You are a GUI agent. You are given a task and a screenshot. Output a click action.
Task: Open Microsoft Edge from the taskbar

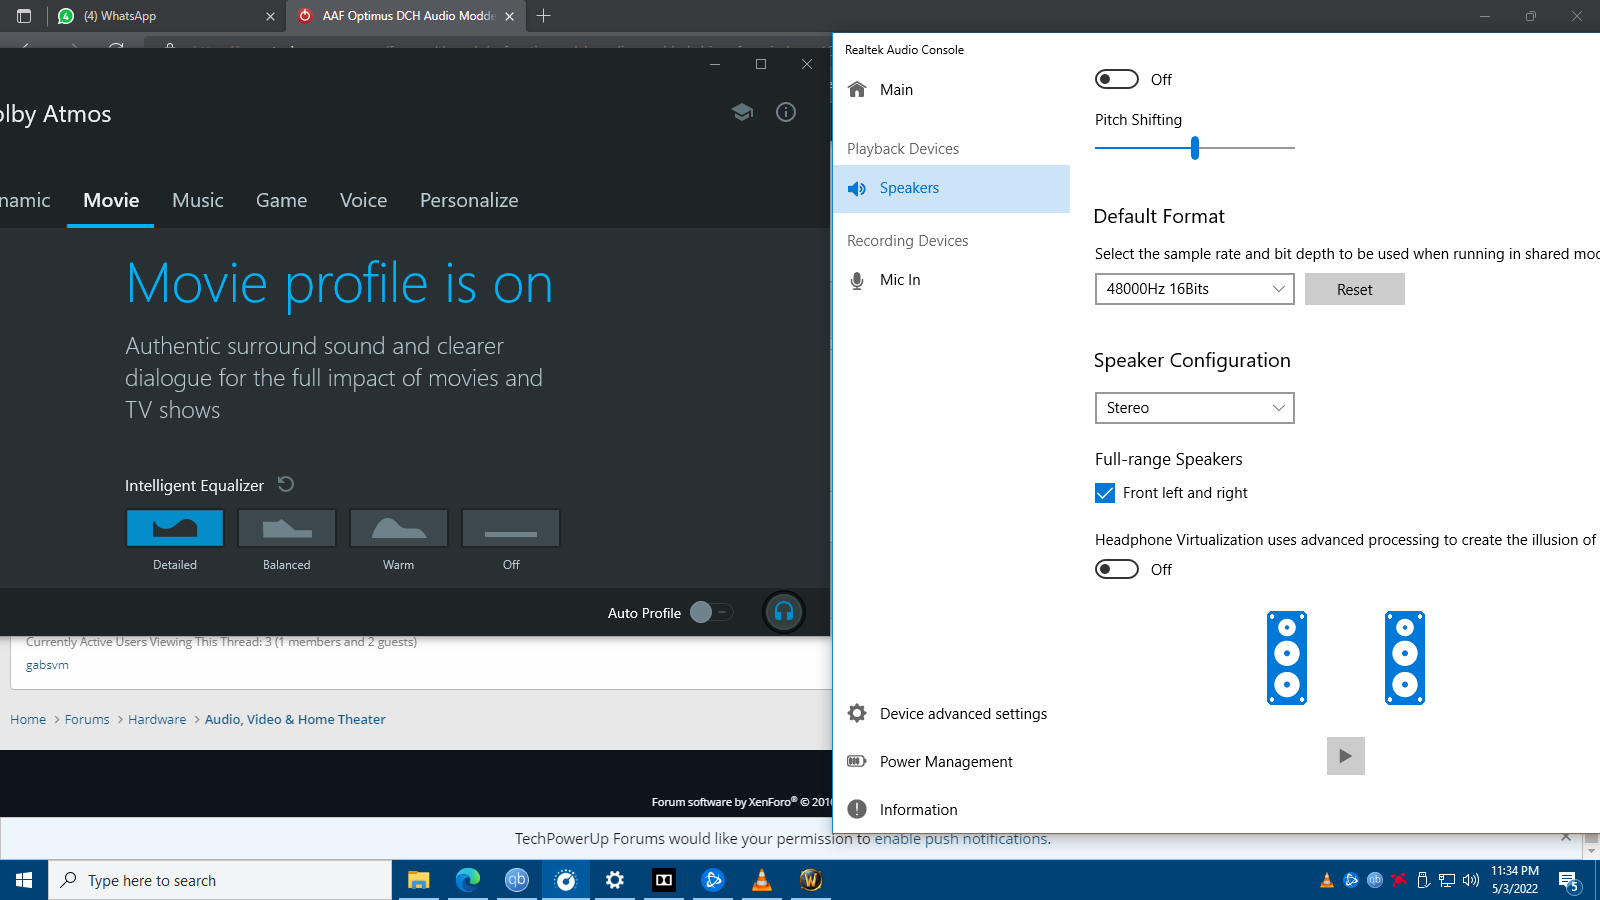(468, 880)
